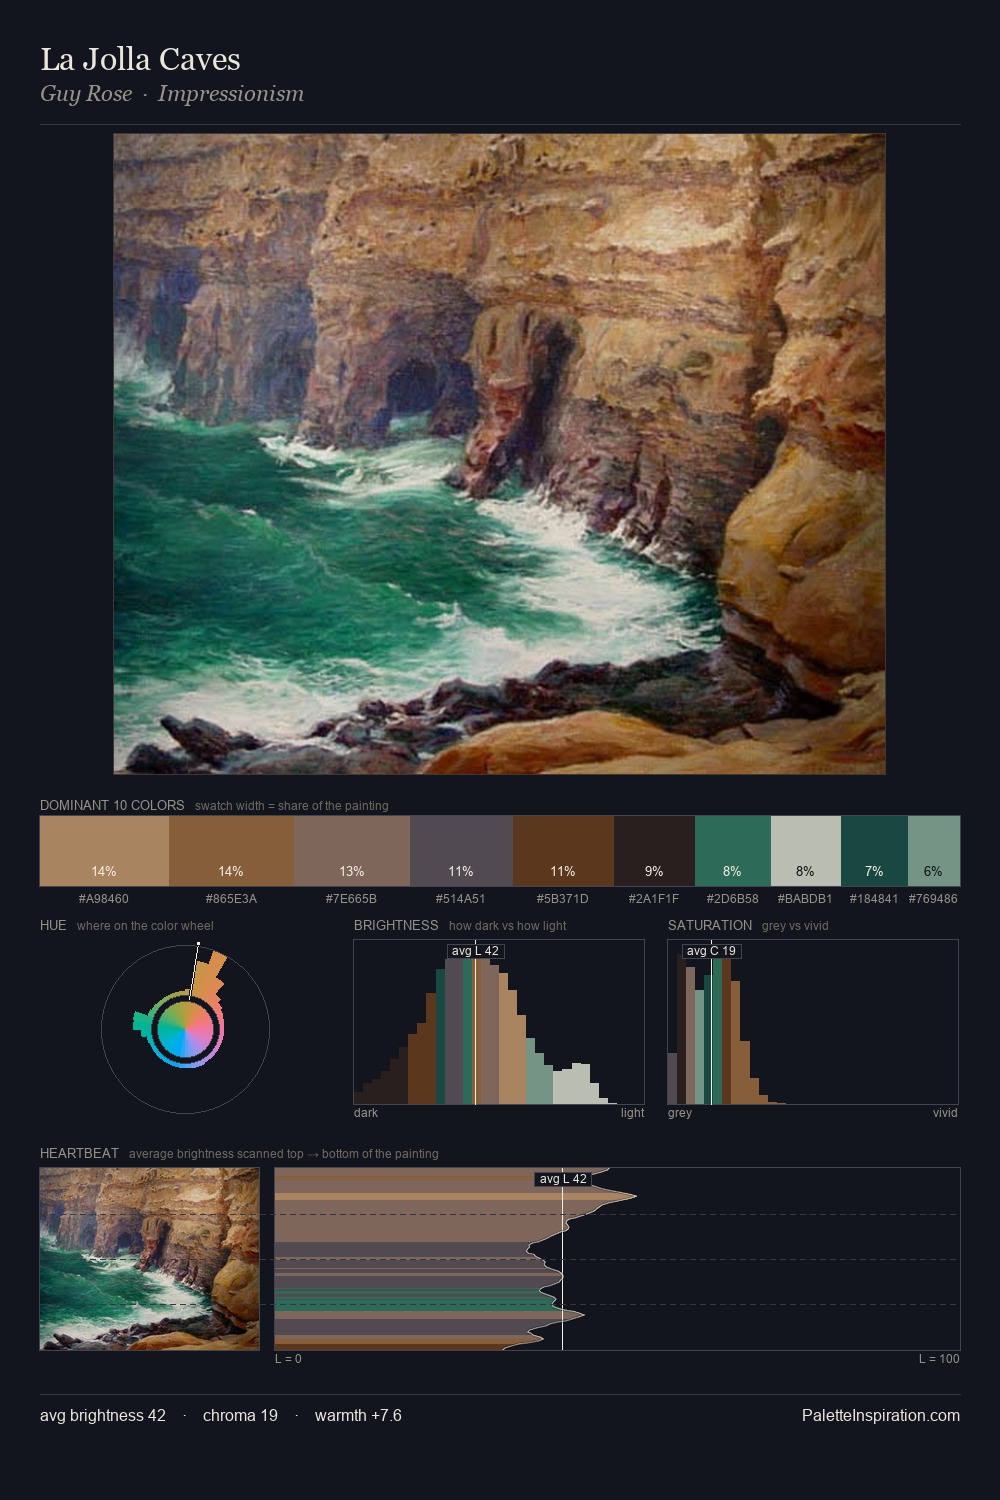This screenshot has height=1500, width=1000.
Task: Click the 'light' axis label under Brightness
Action: [x=632, y=1113]
